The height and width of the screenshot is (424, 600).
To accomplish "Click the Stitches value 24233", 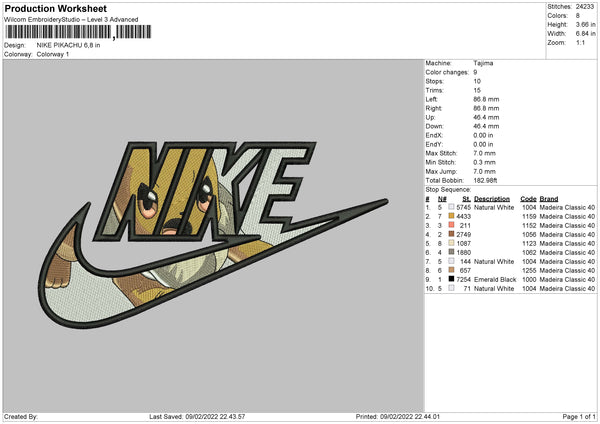I will click(585, 7).
